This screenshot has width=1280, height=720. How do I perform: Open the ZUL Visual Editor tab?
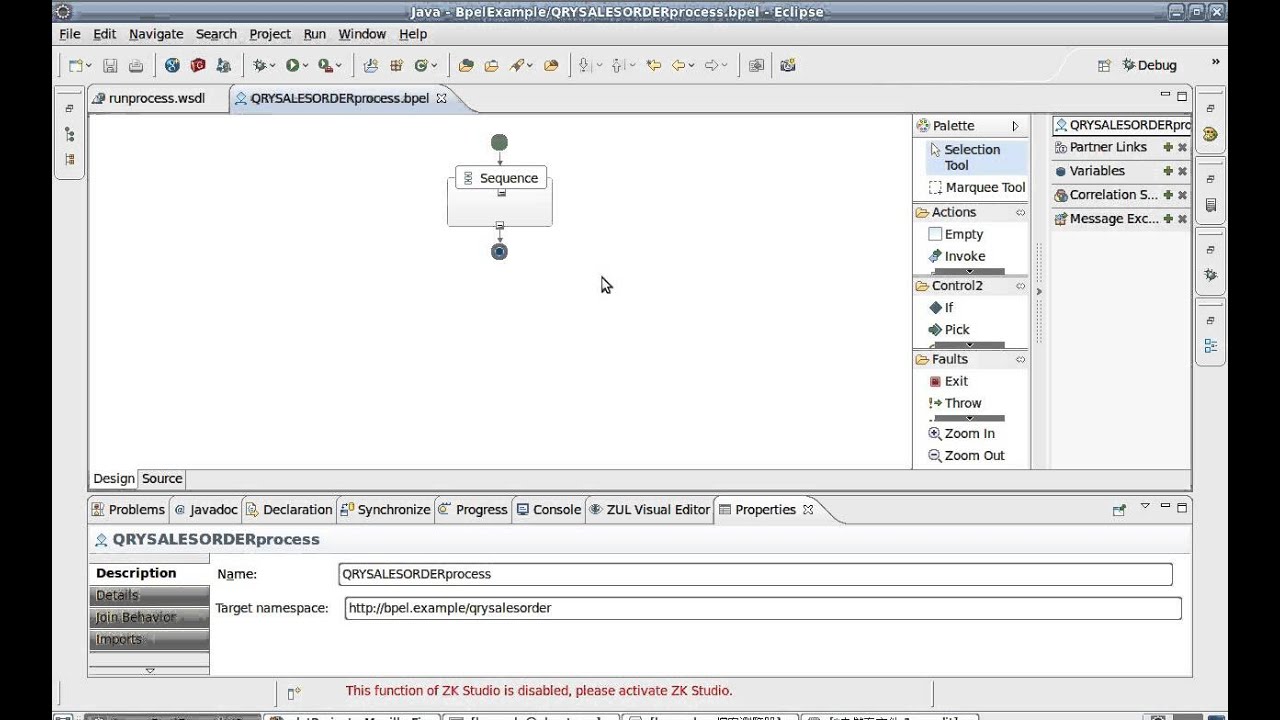(649, 510)
